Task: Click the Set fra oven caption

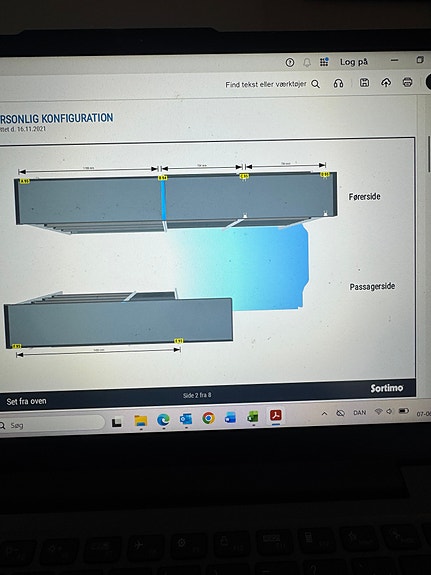Action: click(26, 401)
